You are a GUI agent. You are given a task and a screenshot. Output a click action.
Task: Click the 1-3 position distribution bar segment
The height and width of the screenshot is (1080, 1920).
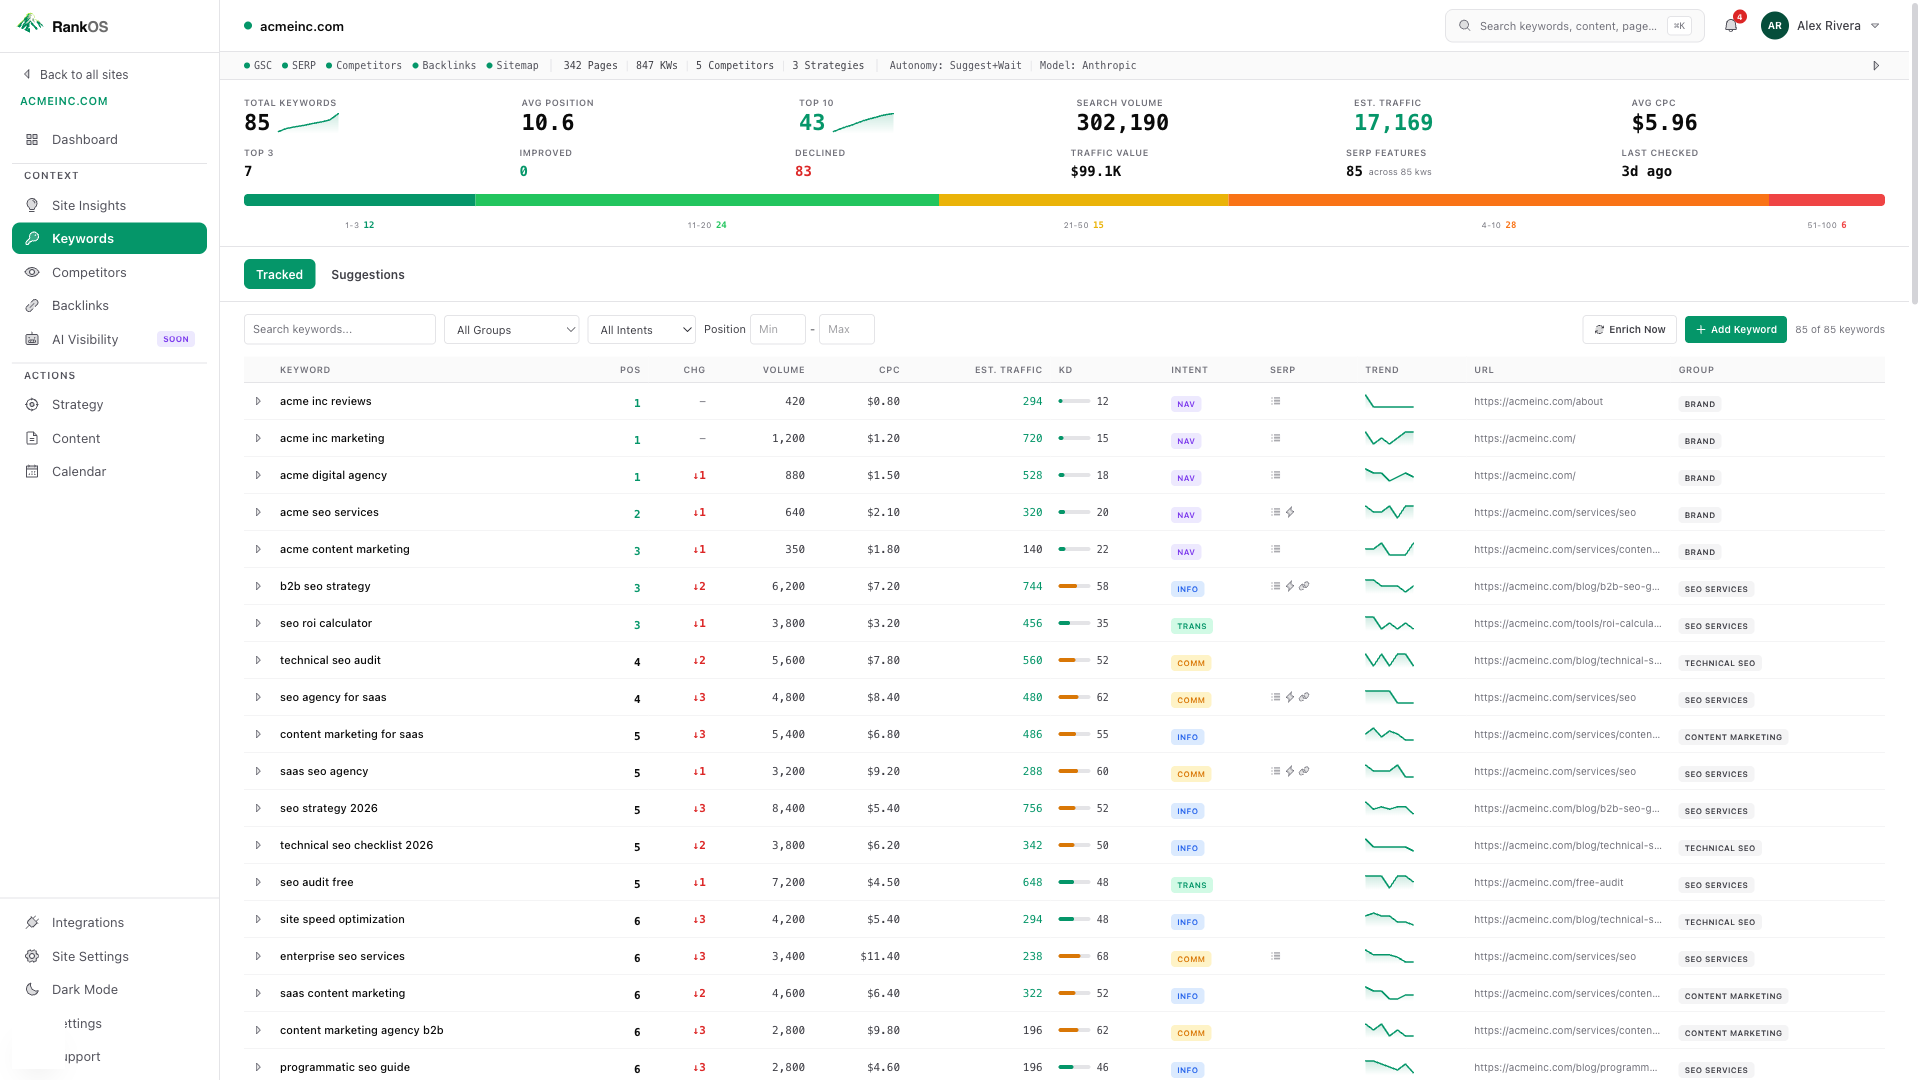pos(358,200)
